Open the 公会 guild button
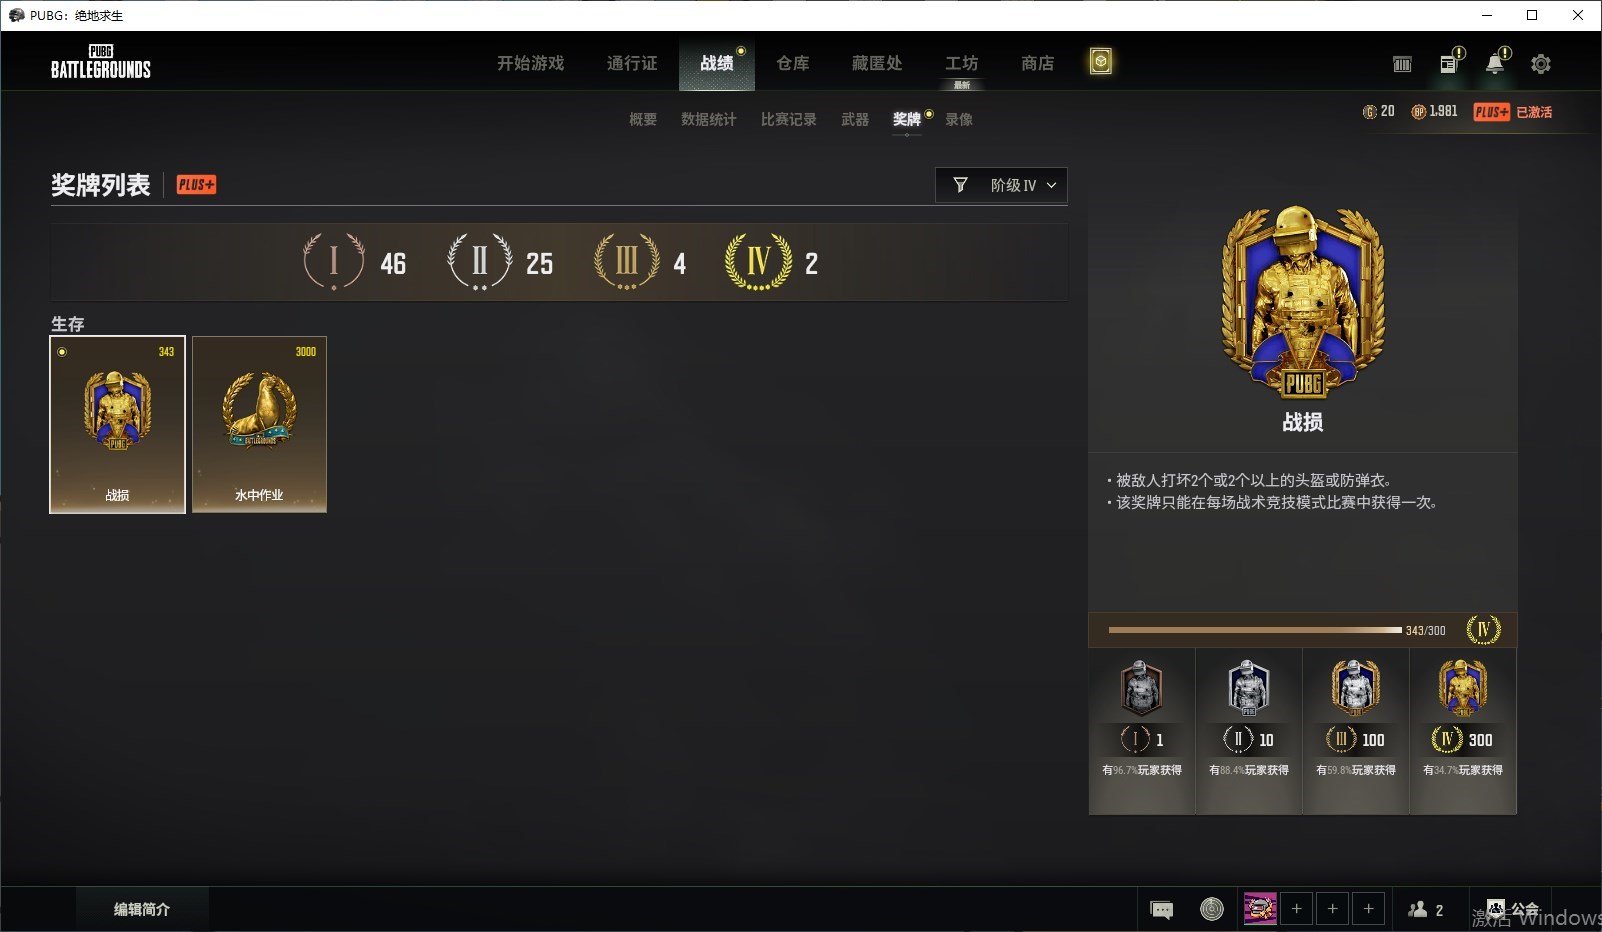The height and width of the screenshot is (932, 1602). 1513,909
